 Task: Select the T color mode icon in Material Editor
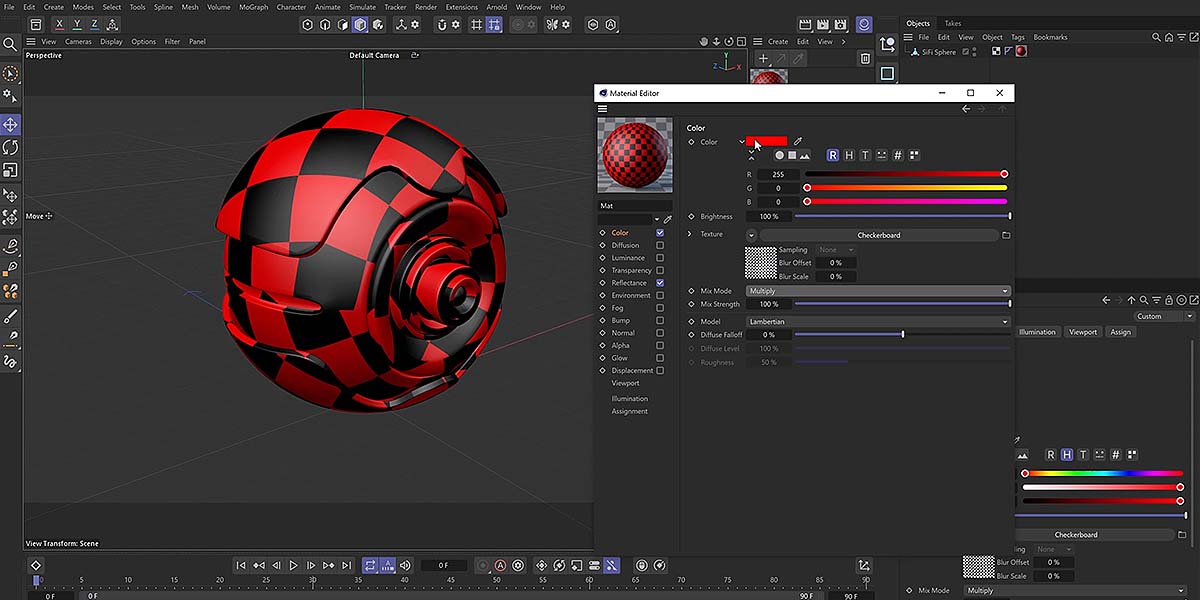[x=865, y=155]
